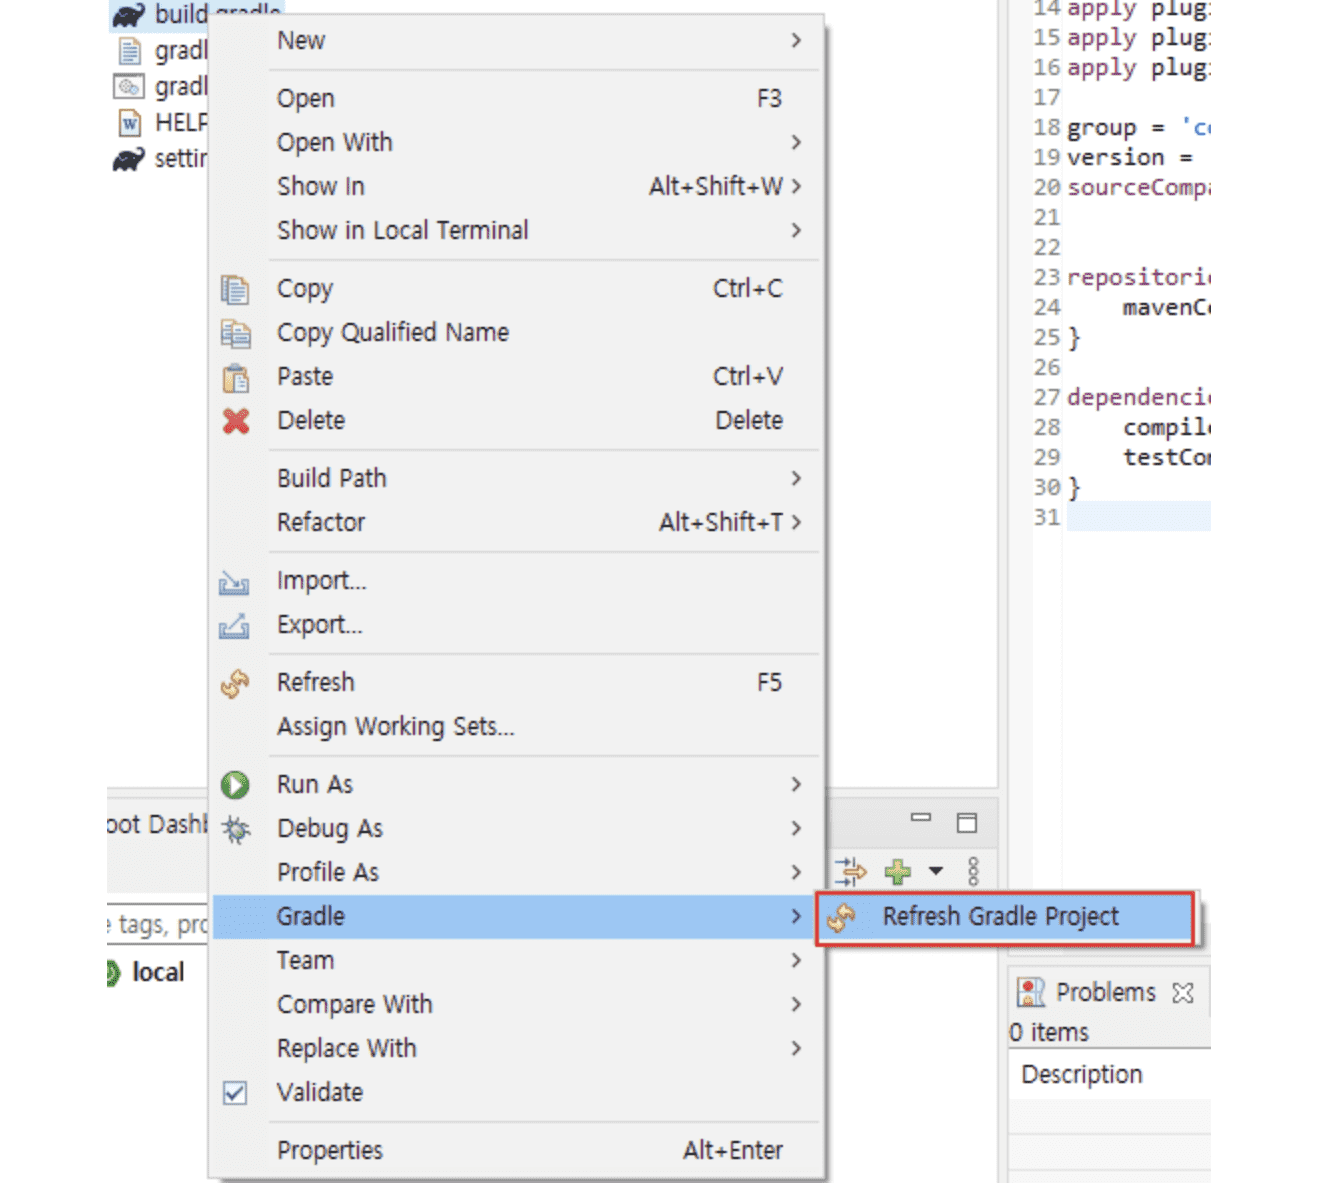Viewport: 1328px width, 1202px height.
Task: Click the Description column header
Action: tap(1082, 1075)
